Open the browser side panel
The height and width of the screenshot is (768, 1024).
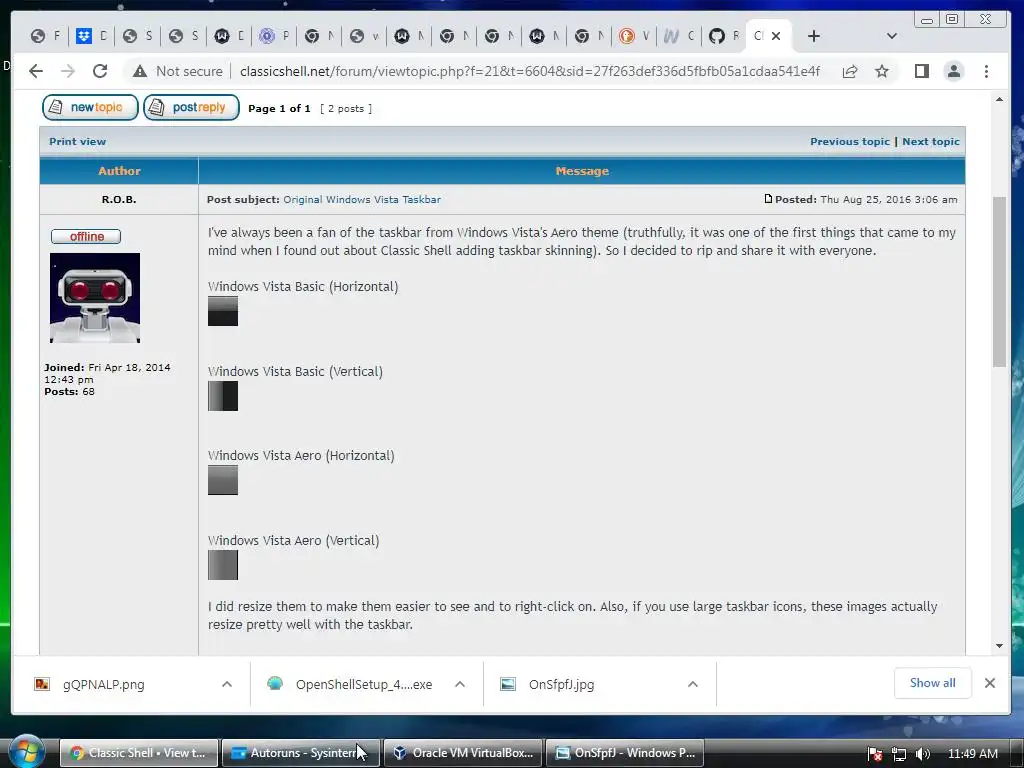click(x=921, y=71)
